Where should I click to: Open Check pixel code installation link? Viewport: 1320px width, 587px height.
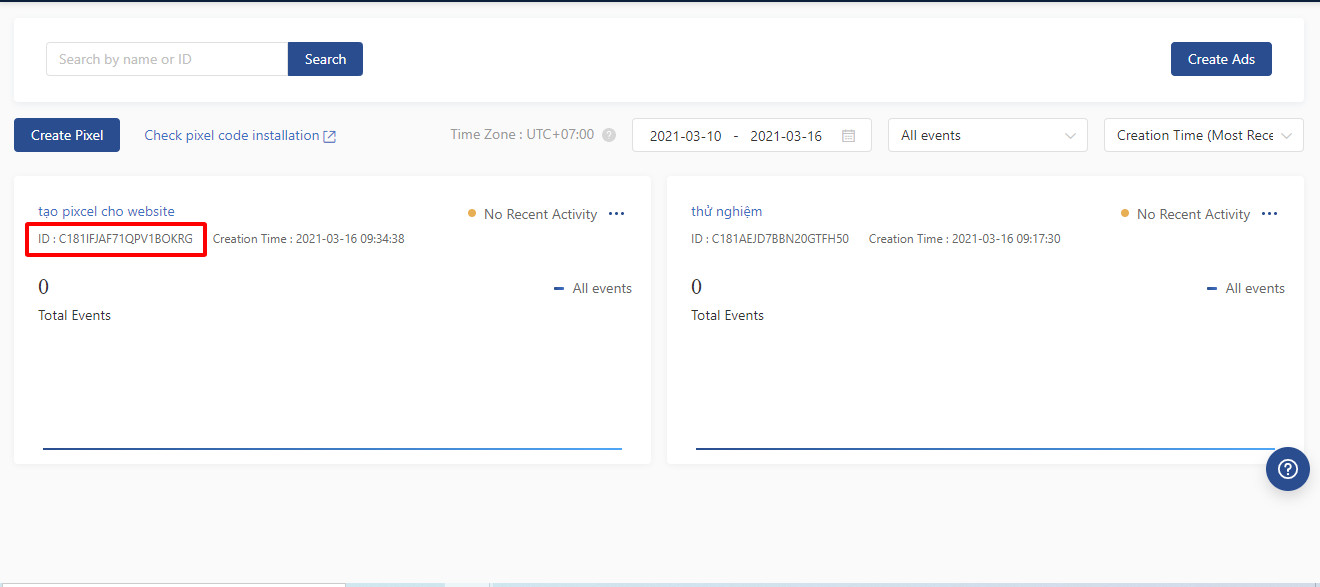tap(232, 135)
